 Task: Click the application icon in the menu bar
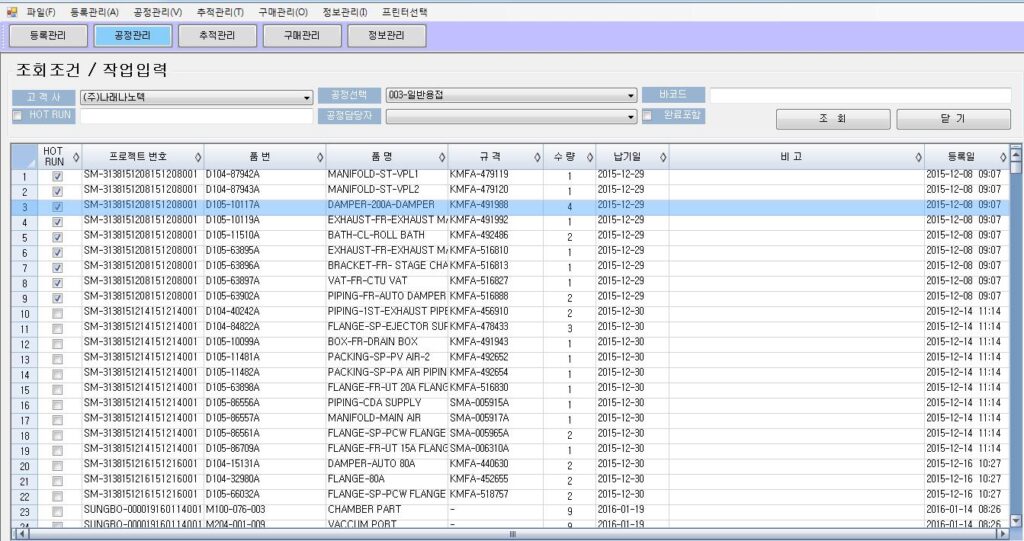(x=12, y=12)
